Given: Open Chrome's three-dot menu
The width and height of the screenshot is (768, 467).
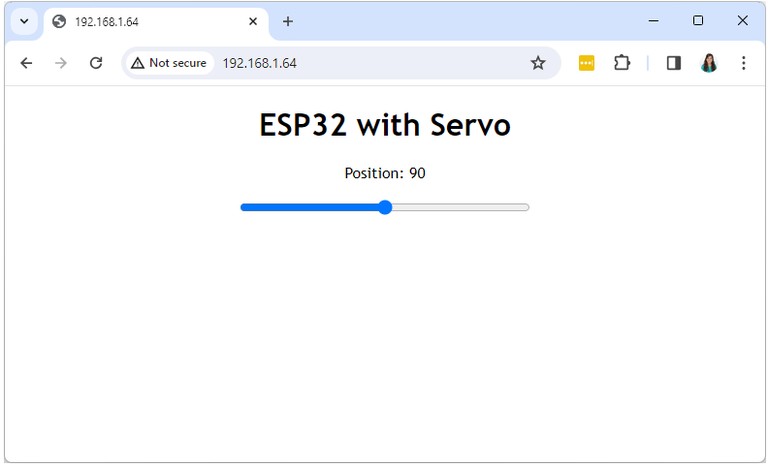Looking at the screenshot, I should tap(743, 63).
